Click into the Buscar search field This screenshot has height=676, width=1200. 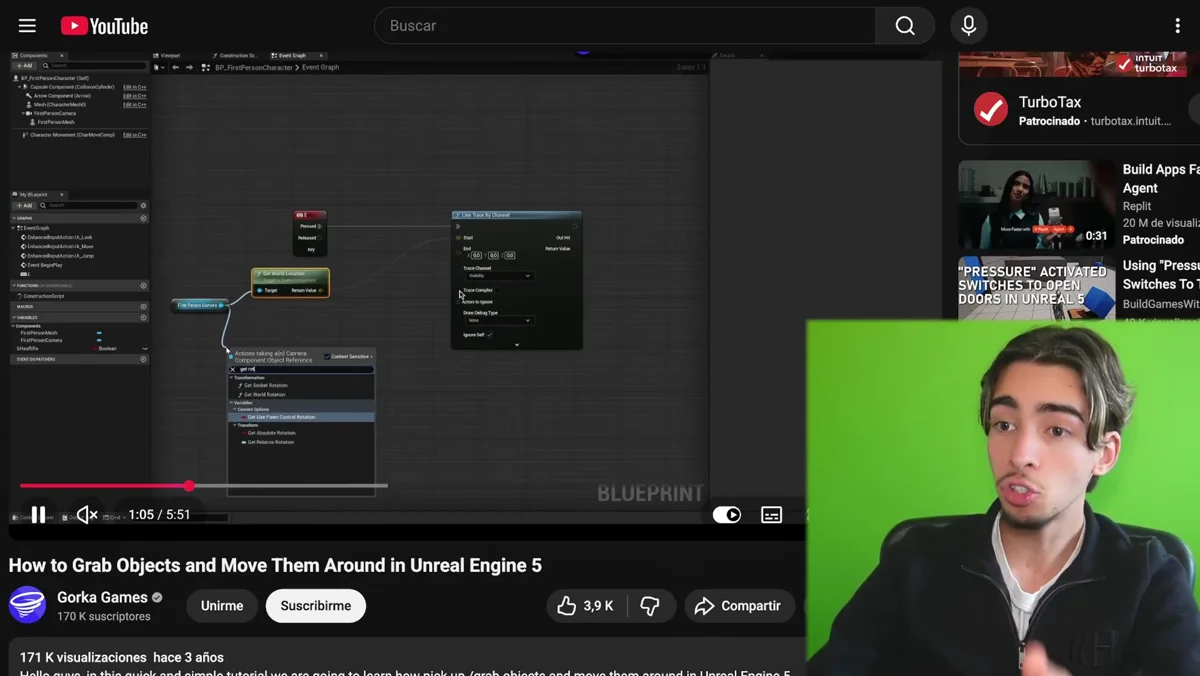[x=625, y=26]
